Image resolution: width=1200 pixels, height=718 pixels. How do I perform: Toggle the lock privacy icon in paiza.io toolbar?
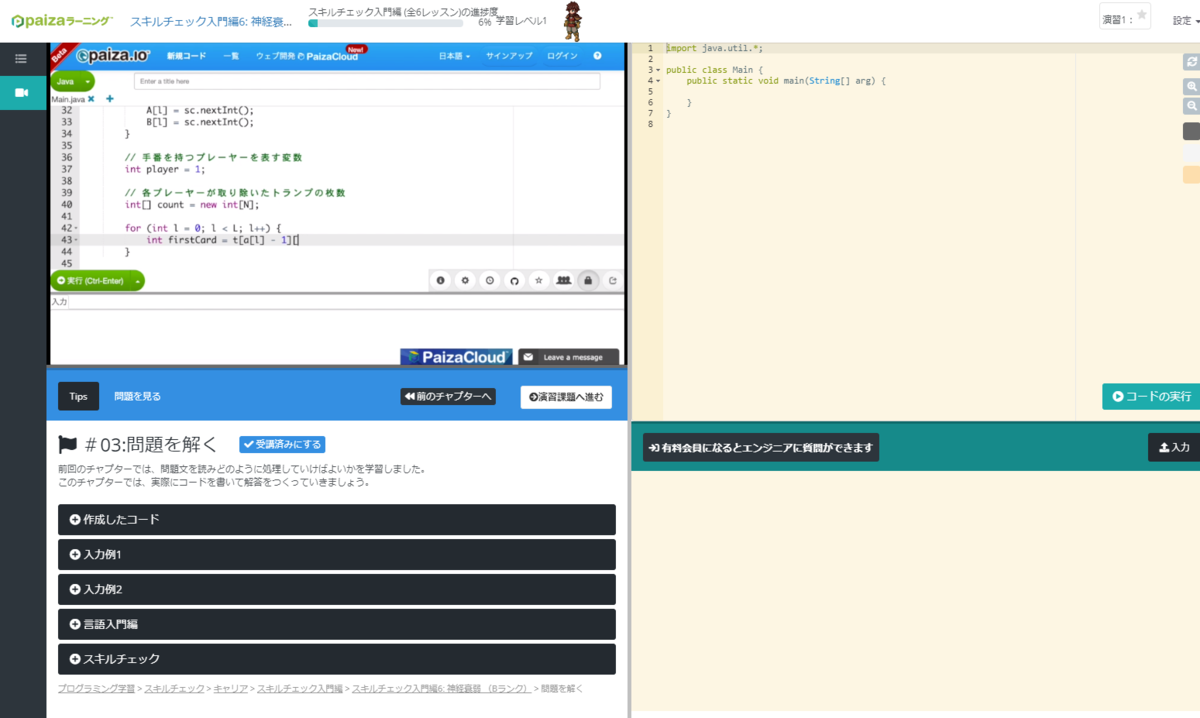point(588,281)
